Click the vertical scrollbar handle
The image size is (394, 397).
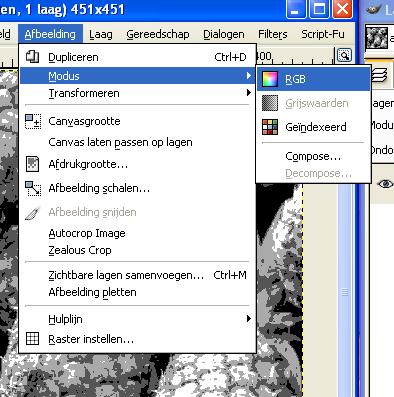[x=345, y=292]
